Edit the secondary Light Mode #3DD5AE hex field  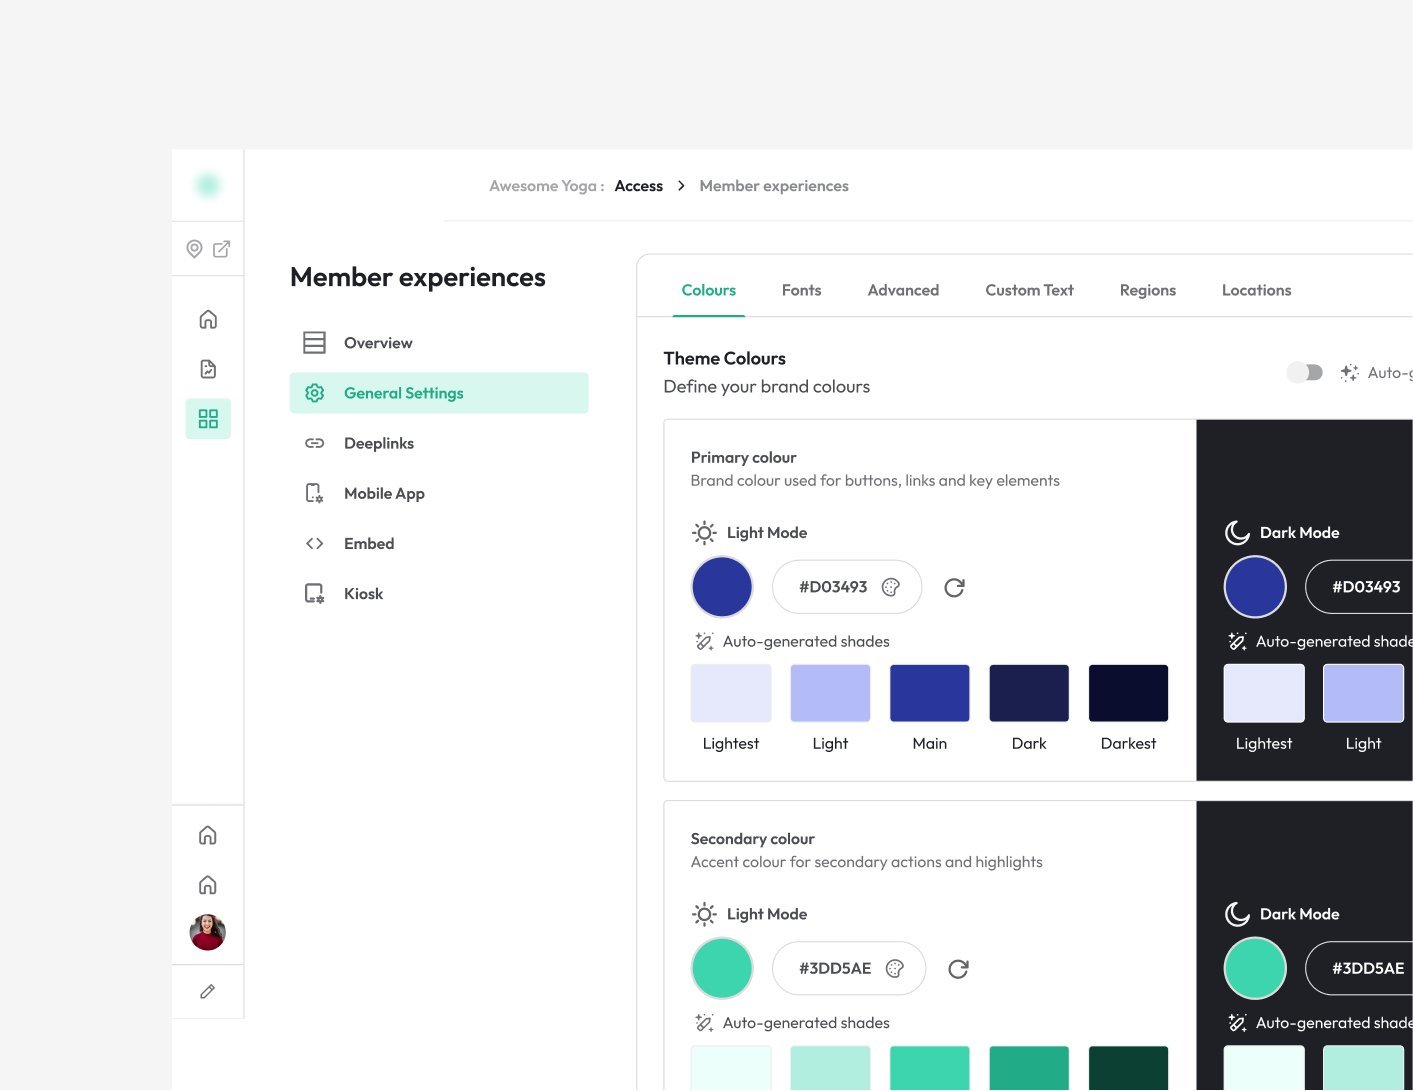coord(849,968)
